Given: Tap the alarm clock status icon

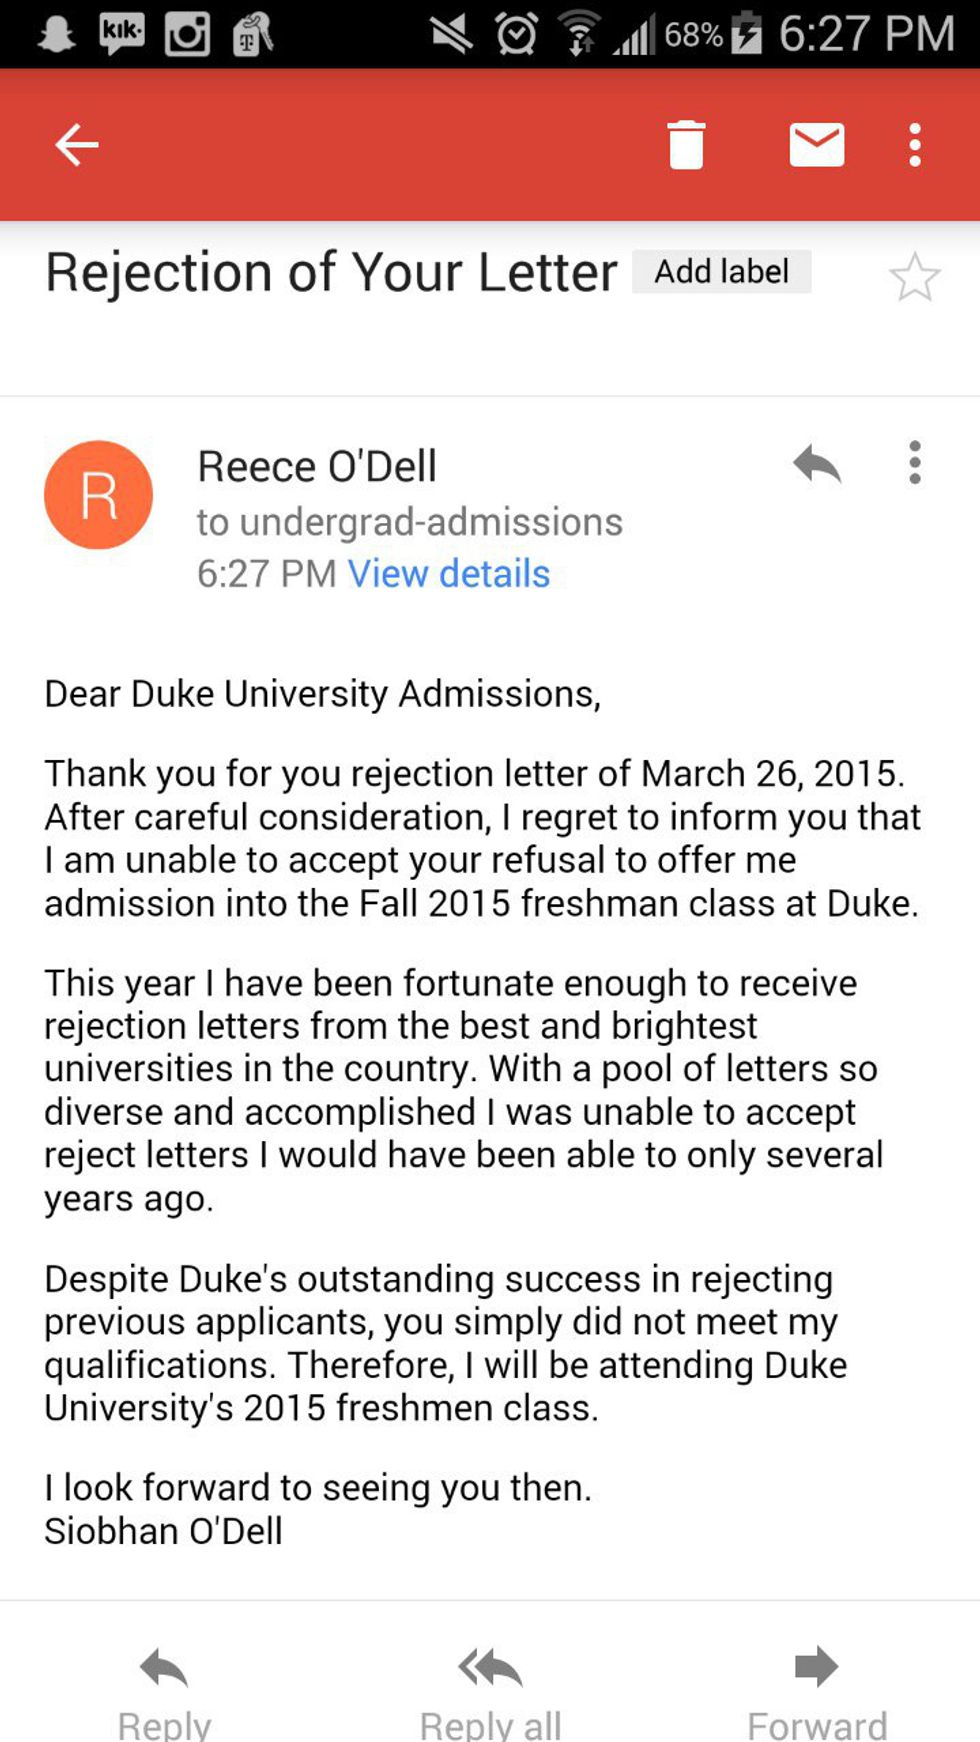Looking at the screenshot, I should coord(516,35).
